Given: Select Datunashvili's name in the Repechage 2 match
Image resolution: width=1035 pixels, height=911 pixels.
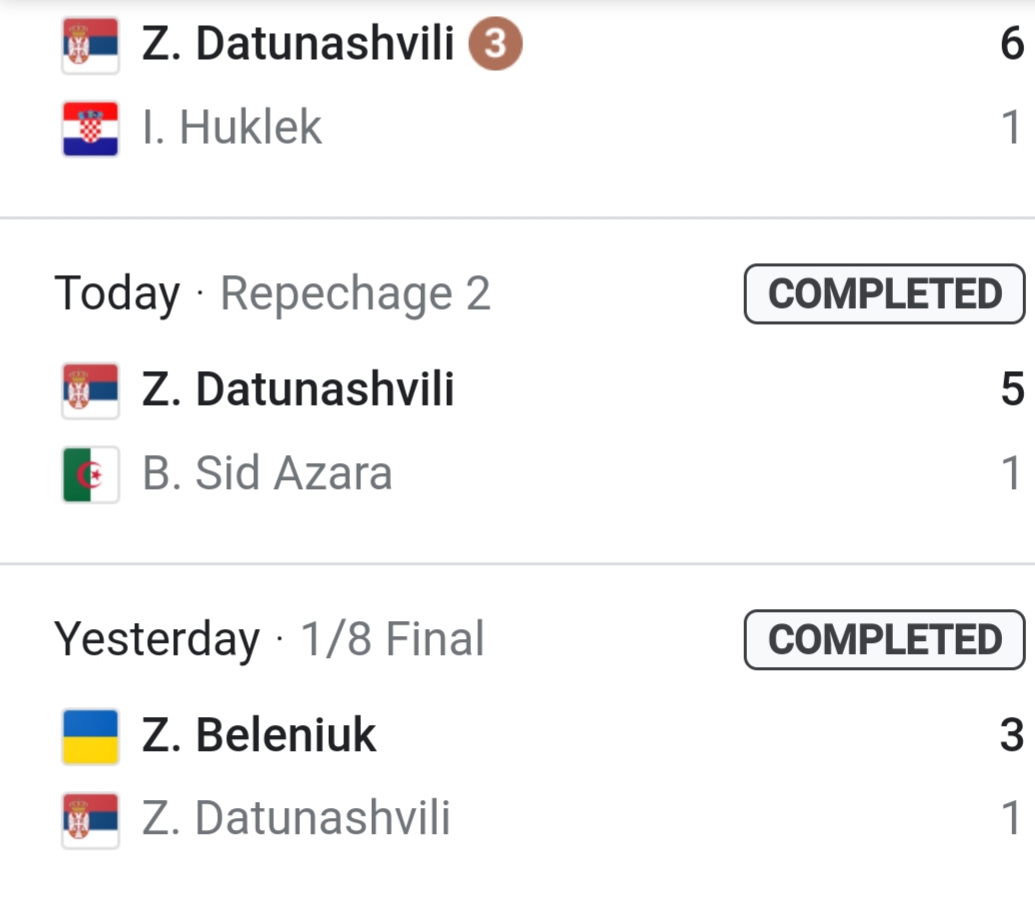Looking at the screenshot, I should (x=298, y=390).
